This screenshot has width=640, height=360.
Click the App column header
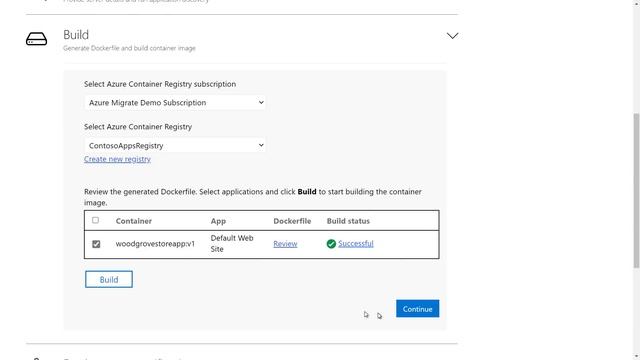218,221
